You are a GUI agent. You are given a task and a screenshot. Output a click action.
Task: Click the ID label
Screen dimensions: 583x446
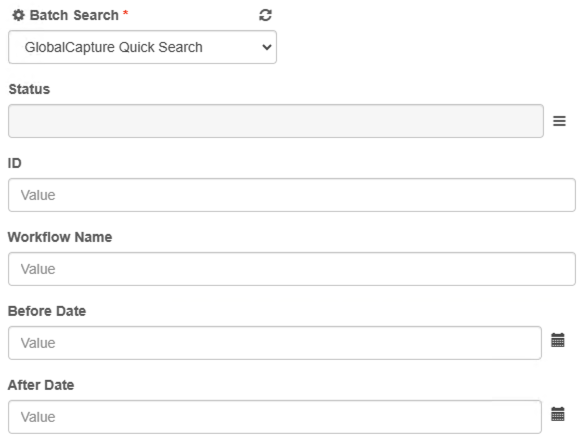pos(15,163)
